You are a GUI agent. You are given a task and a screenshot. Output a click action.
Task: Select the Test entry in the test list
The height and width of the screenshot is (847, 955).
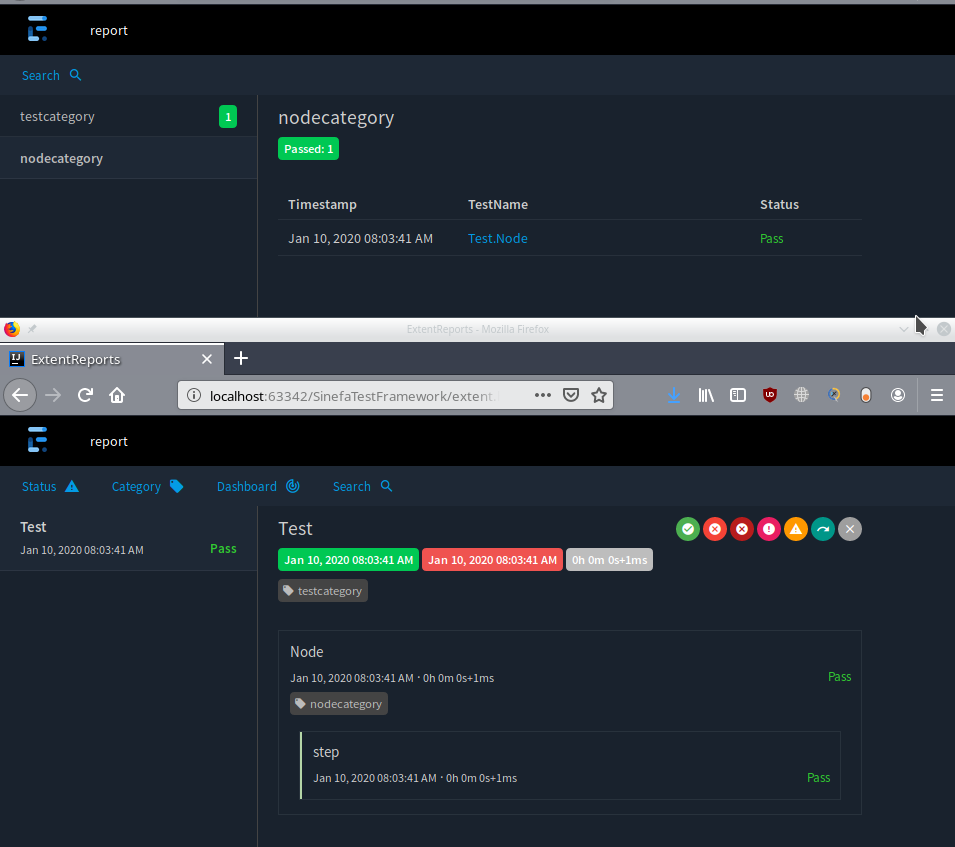click(129, 538)
